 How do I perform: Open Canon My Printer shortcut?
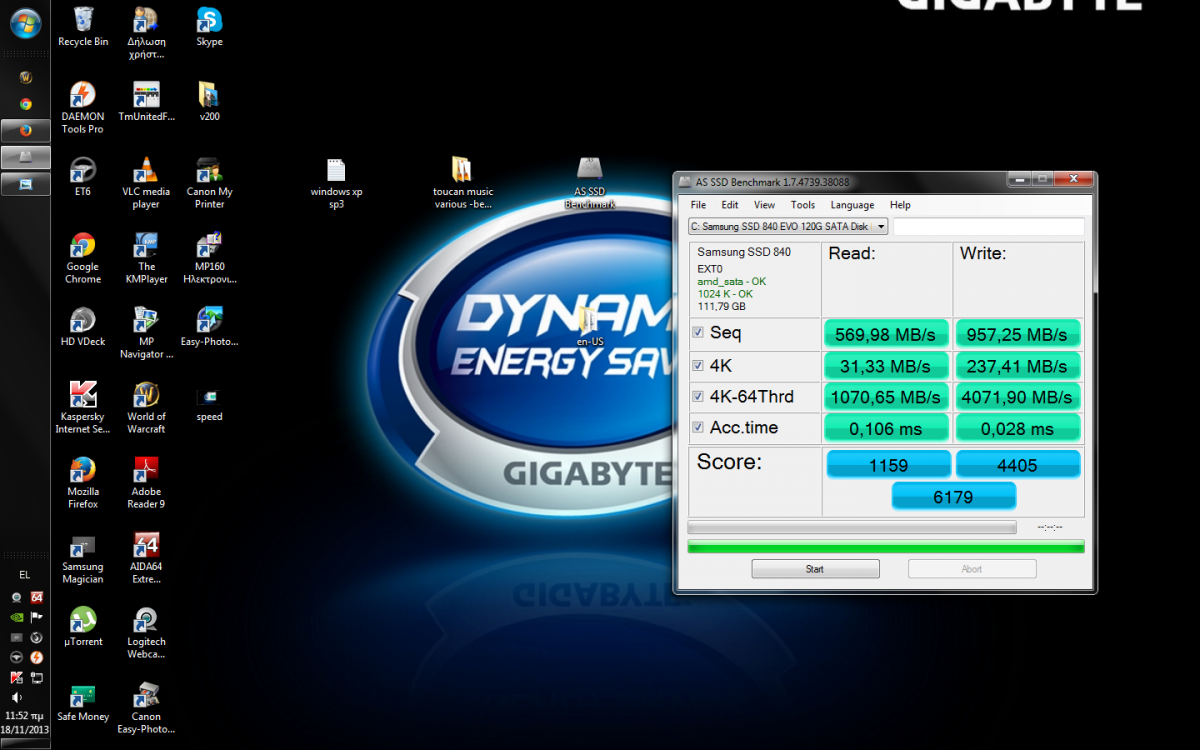[209, 183]
